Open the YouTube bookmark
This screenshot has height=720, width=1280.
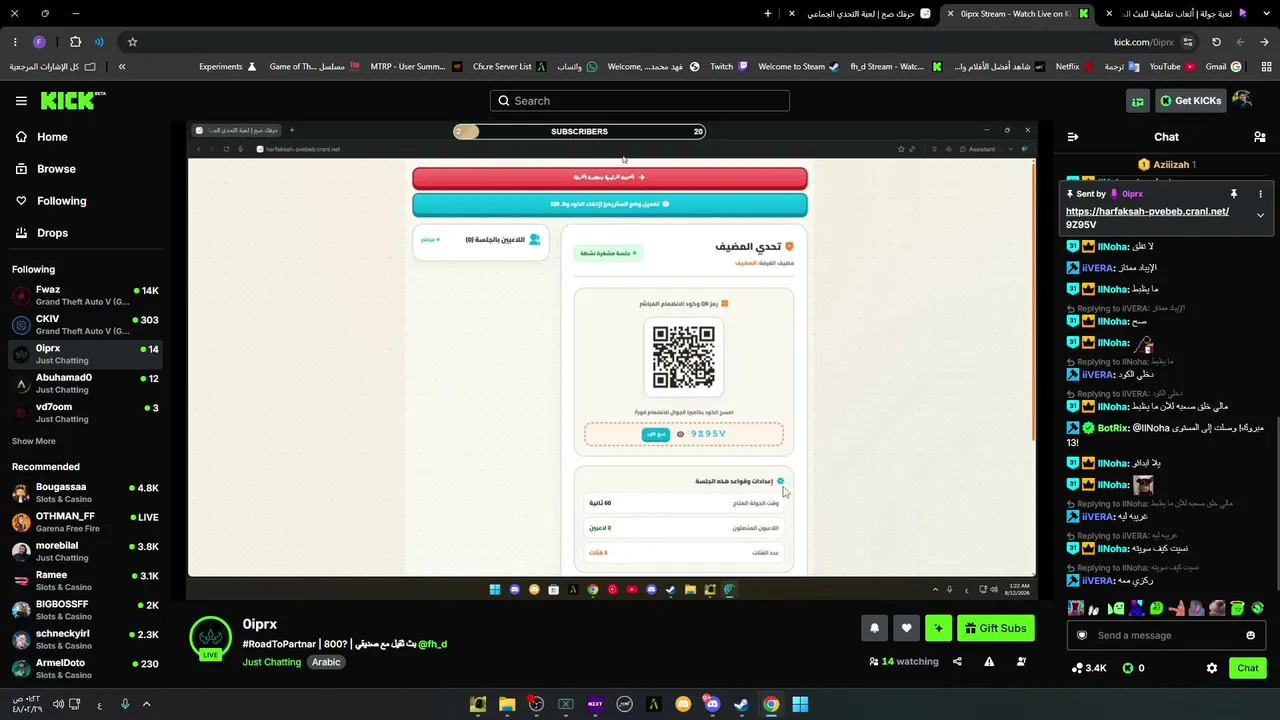[x=1172, y=67]
